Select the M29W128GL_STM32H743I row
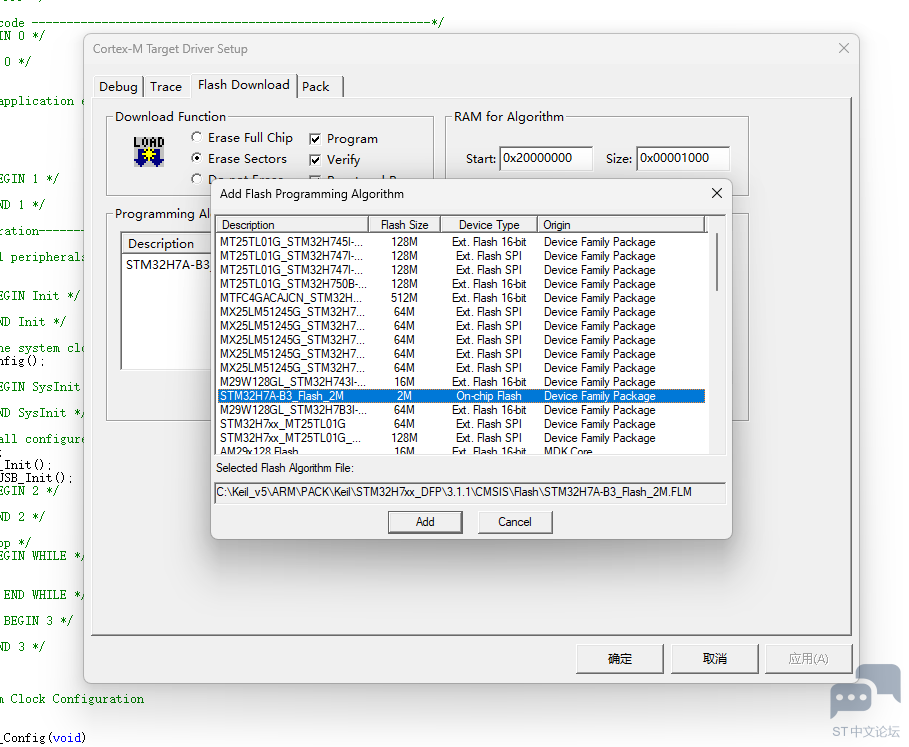 [461, 382]
